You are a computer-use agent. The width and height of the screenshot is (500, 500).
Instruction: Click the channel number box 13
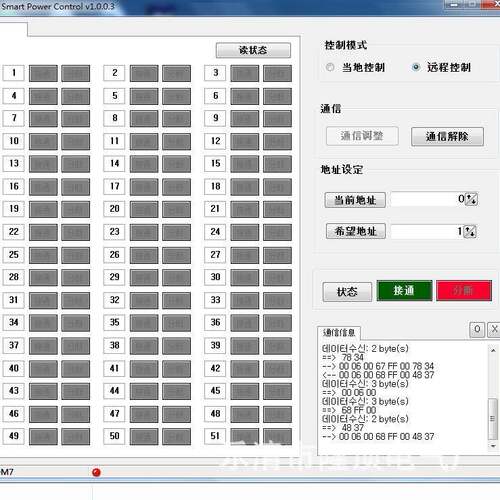(x=14, y=164)
